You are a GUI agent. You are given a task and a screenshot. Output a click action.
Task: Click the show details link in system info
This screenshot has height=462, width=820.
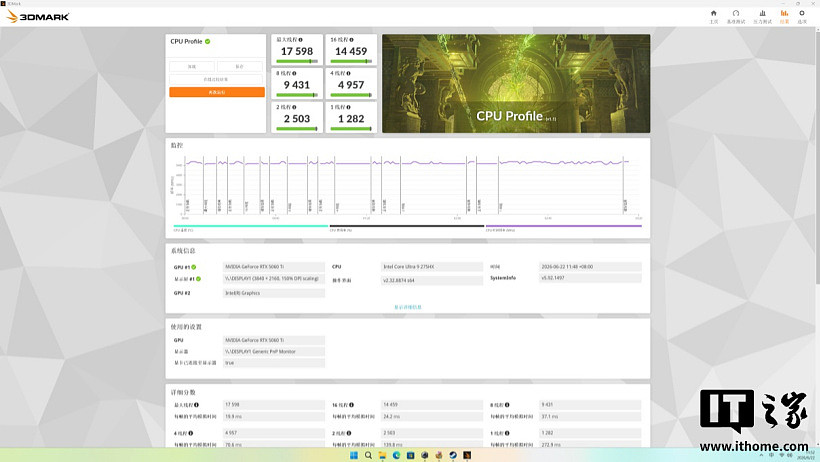click(407, 307)
